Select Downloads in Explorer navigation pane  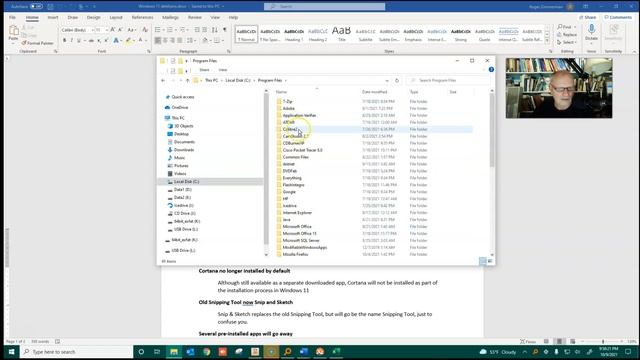184,150
